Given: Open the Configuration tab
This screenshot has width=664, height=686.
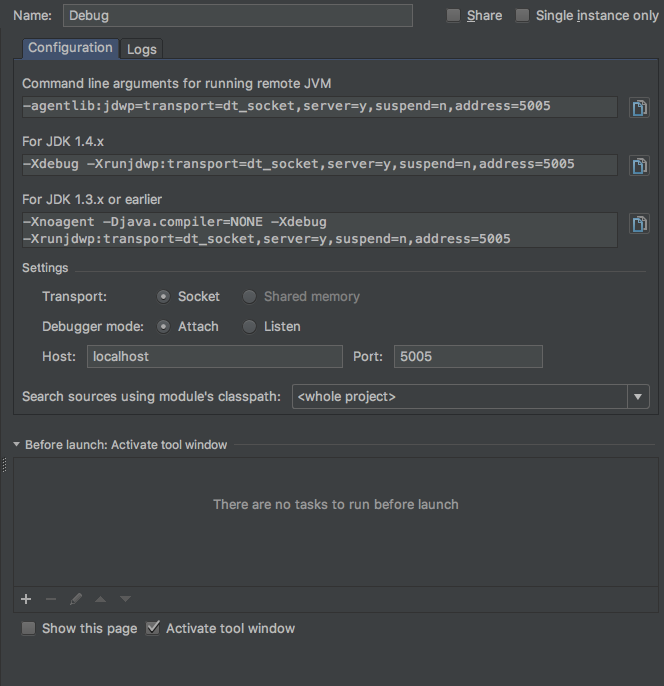Looking at the screenshot, I should coord(70,48).
